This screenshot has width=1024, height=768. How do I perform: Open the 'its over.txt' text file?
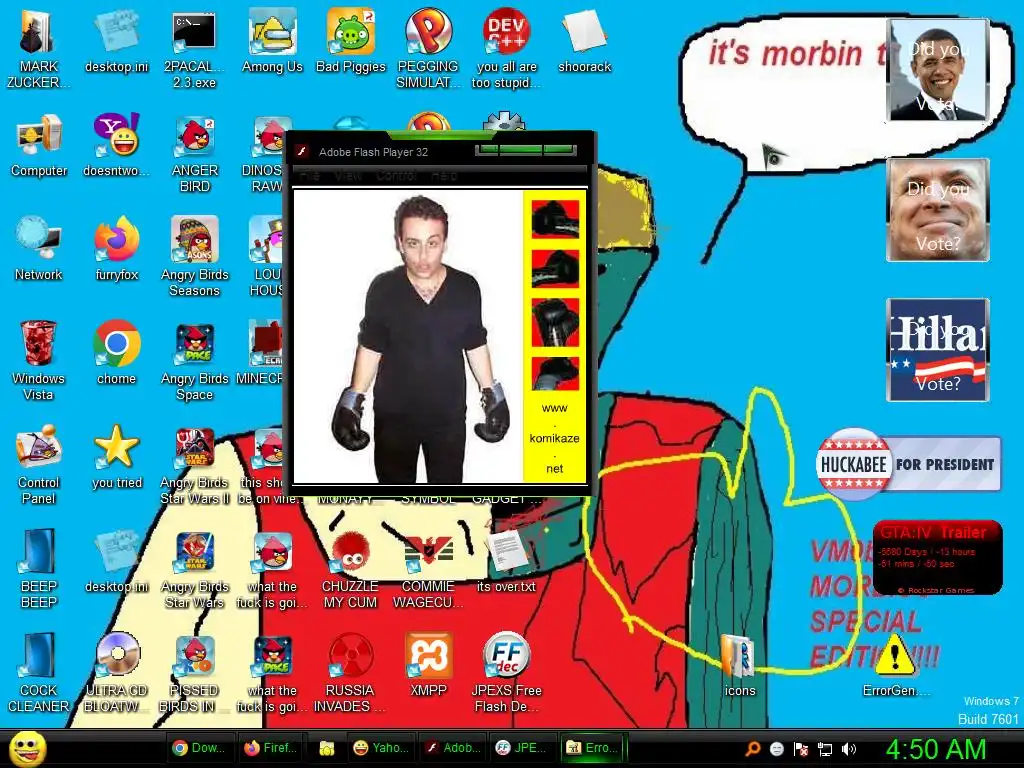pos(506,560)
